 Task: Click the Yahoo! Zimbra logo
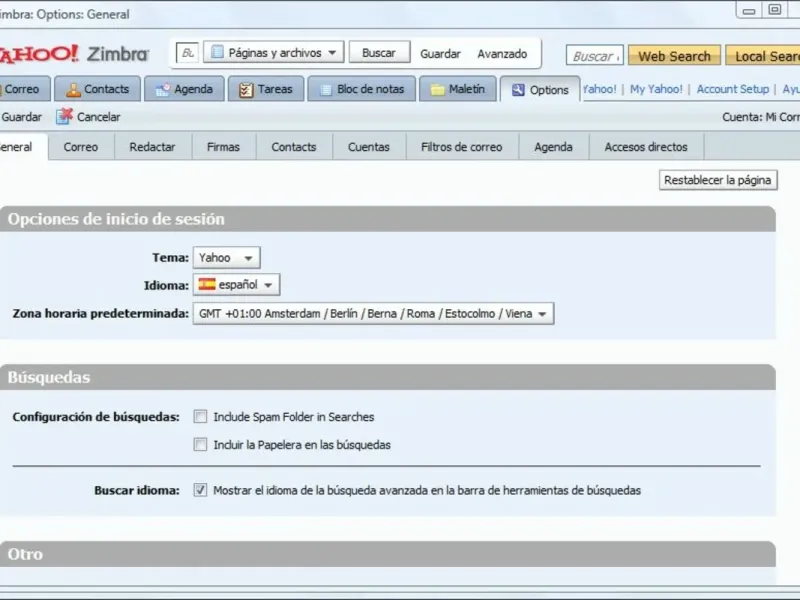pyautogui.click(x=74, y=54)
